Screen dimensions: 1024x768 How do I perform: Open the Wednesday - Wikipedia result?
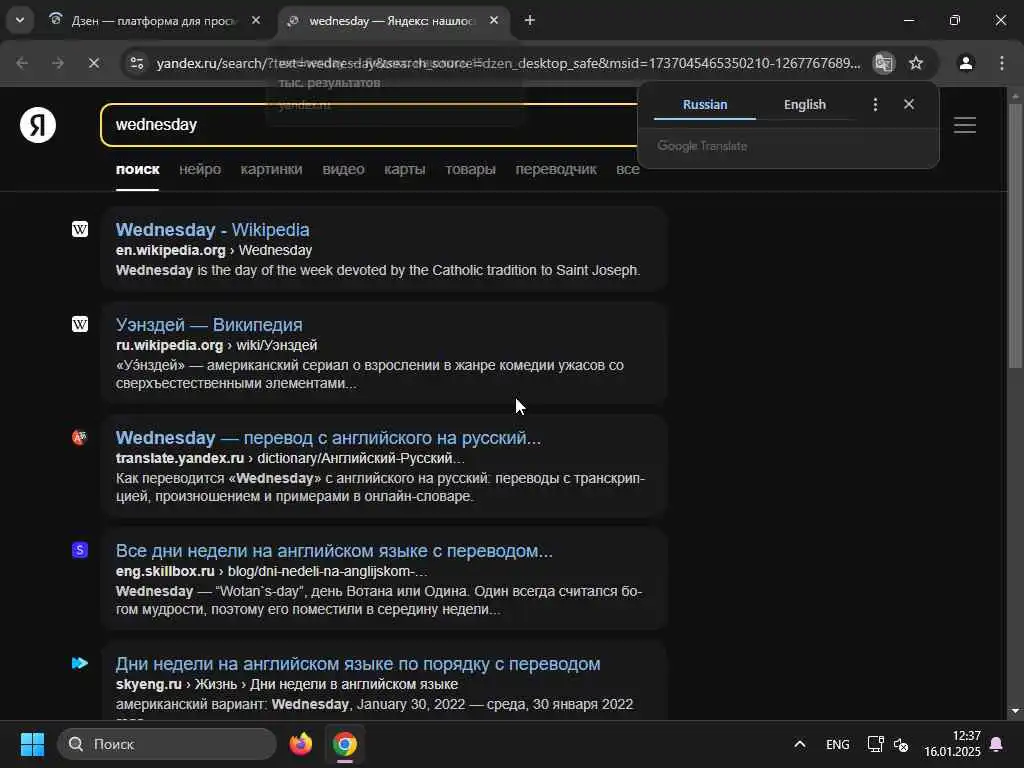coord(212,229)
